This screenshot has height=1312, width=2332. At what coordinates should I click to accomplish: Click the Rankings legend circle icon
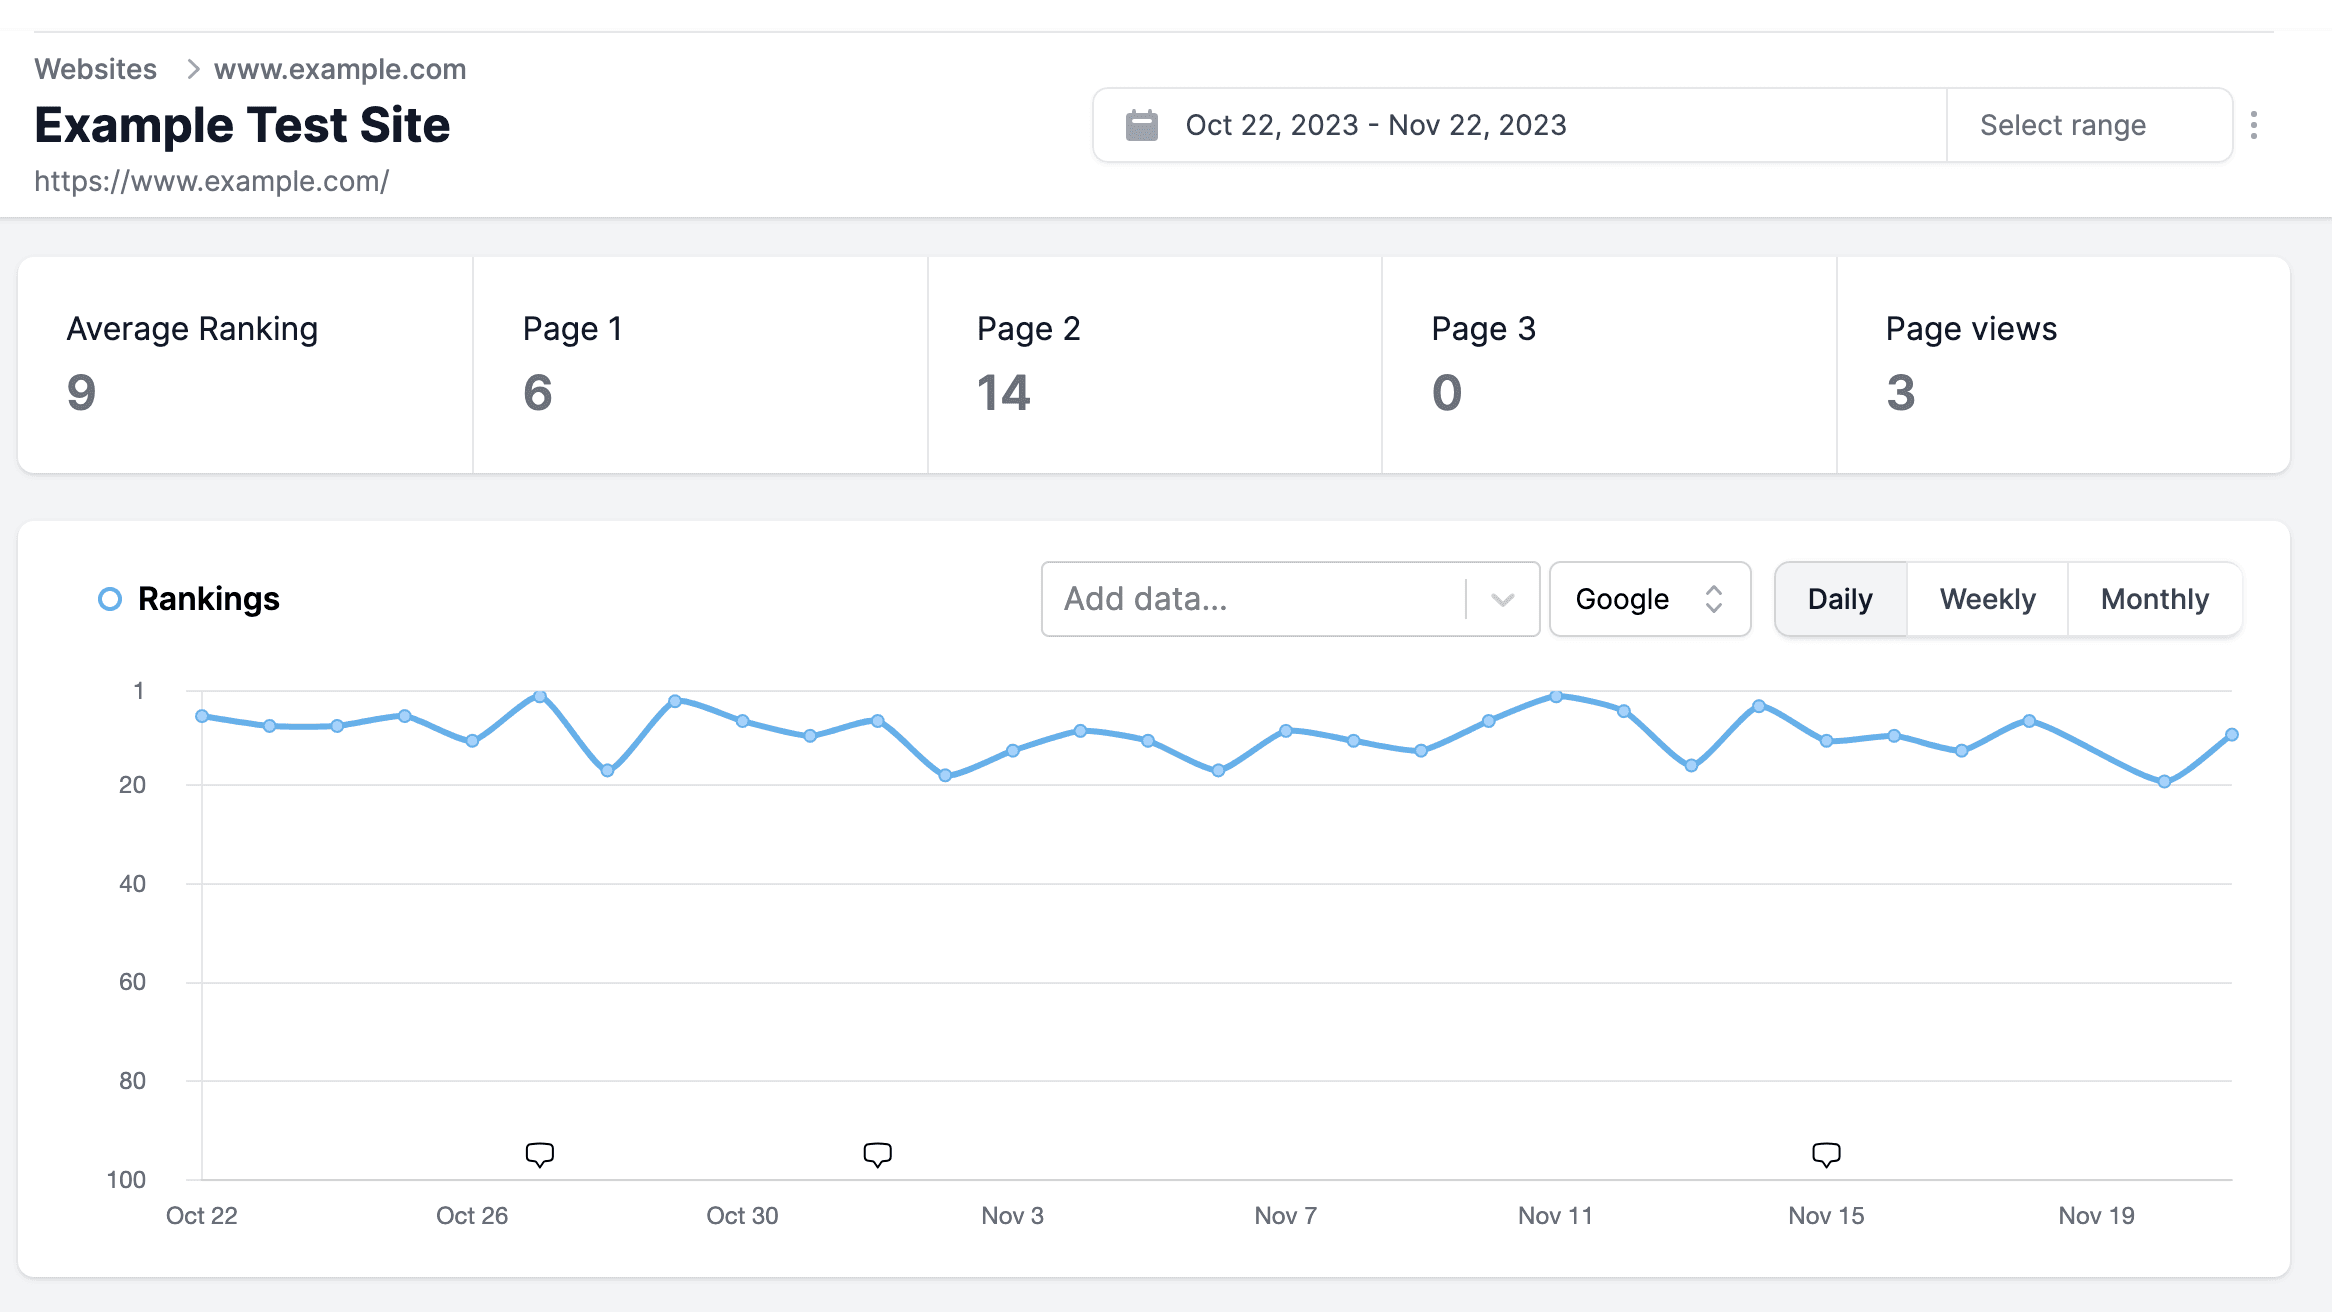click(110, 599)
